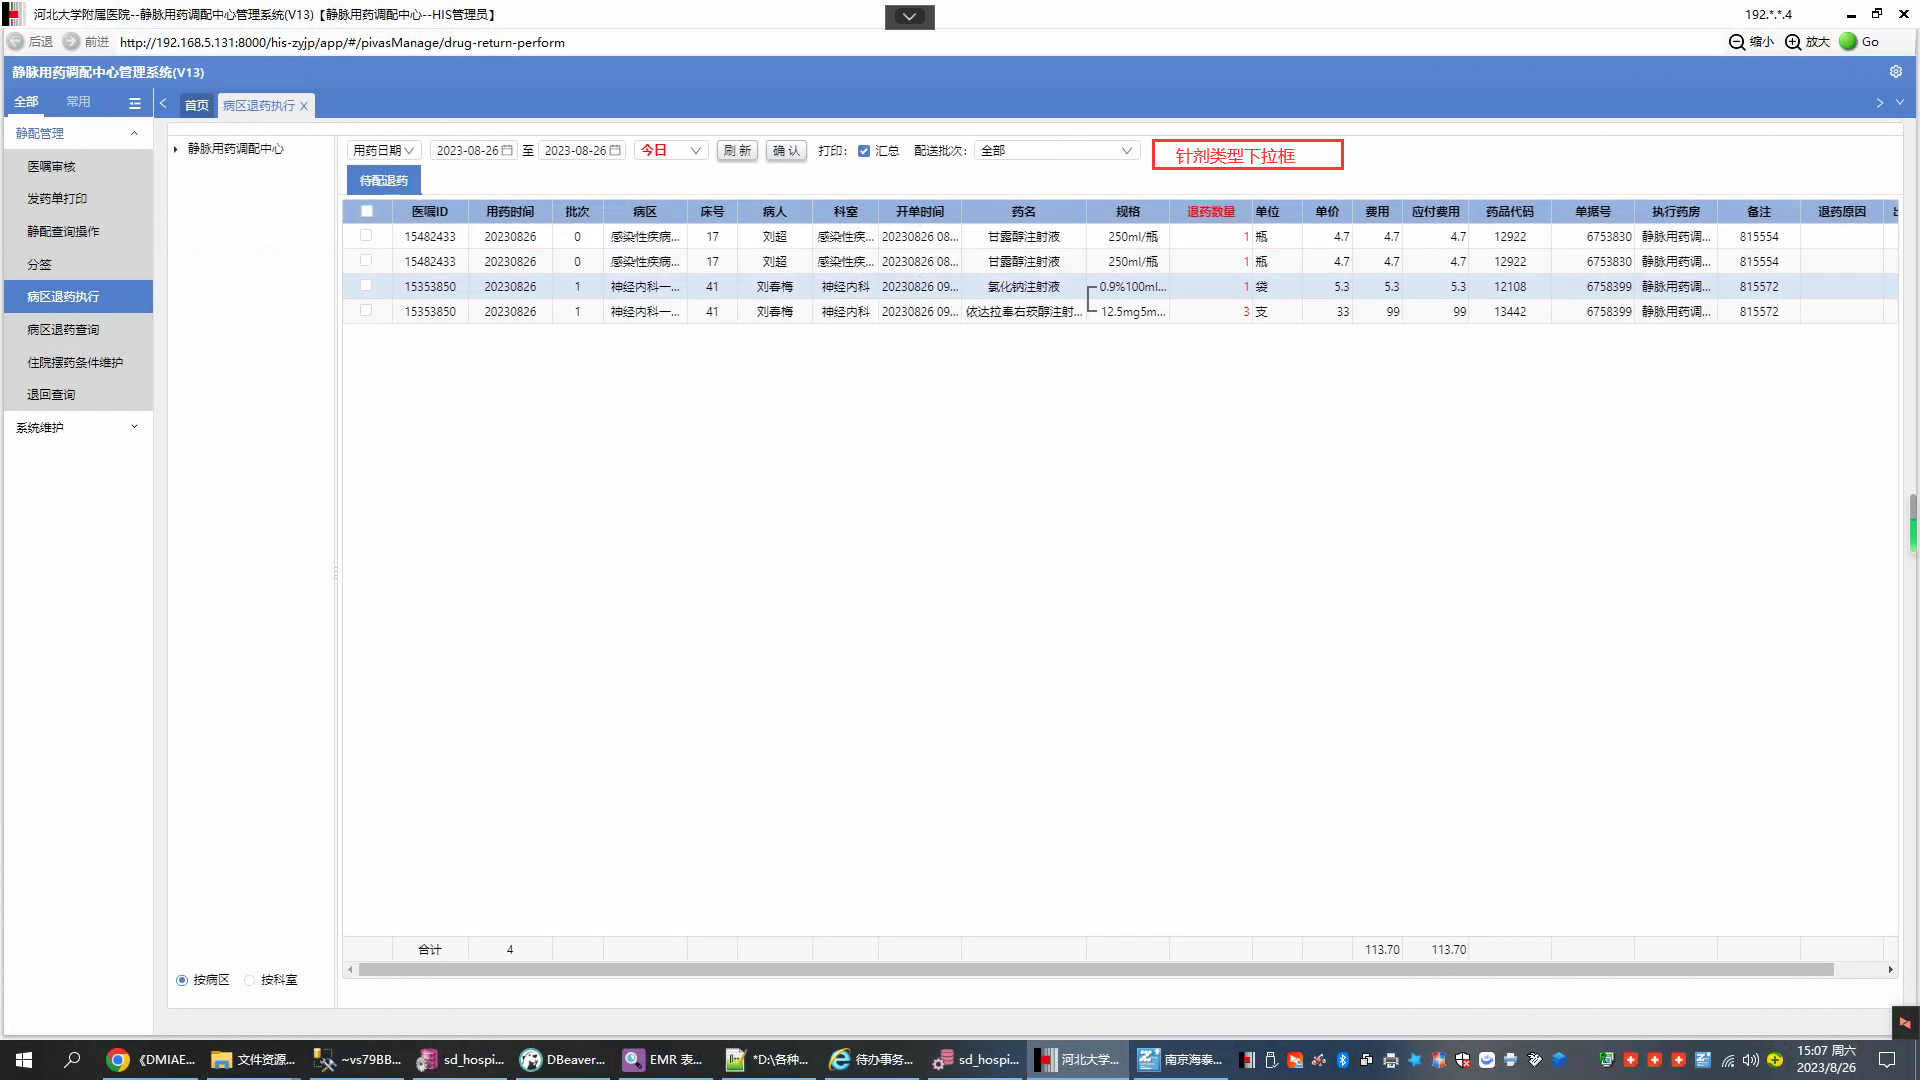Switch to the 首页 tab
Screen dimensions: 1920x1080
[197, 106]
